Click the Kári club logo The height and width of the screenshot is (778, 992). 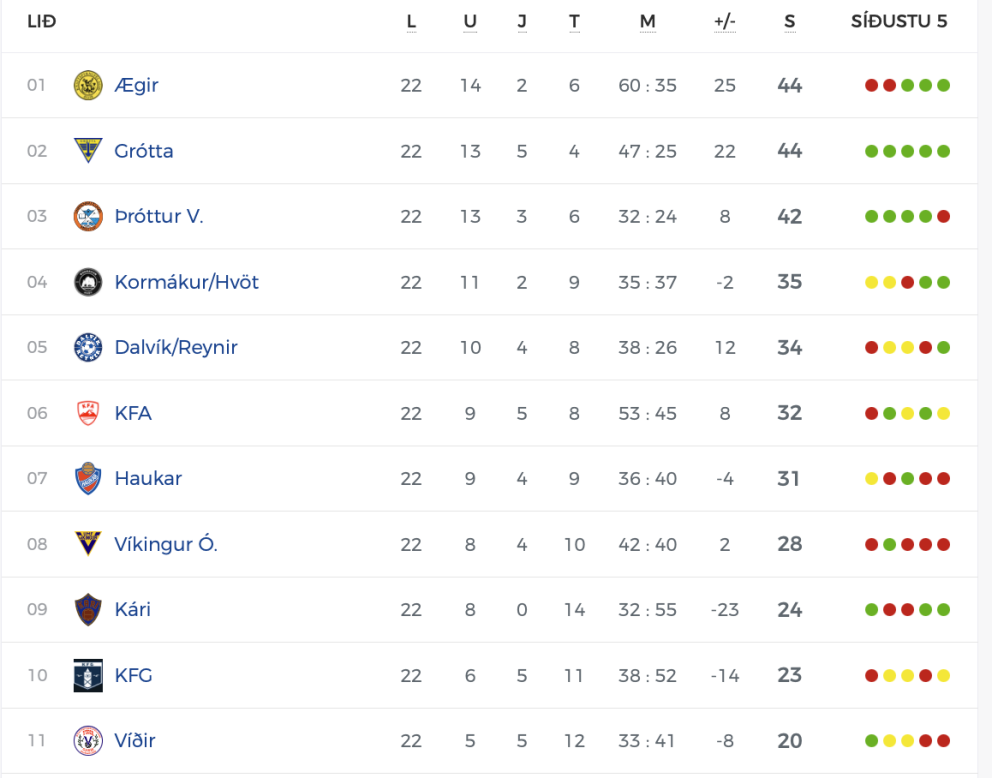[x=88, y=609]
